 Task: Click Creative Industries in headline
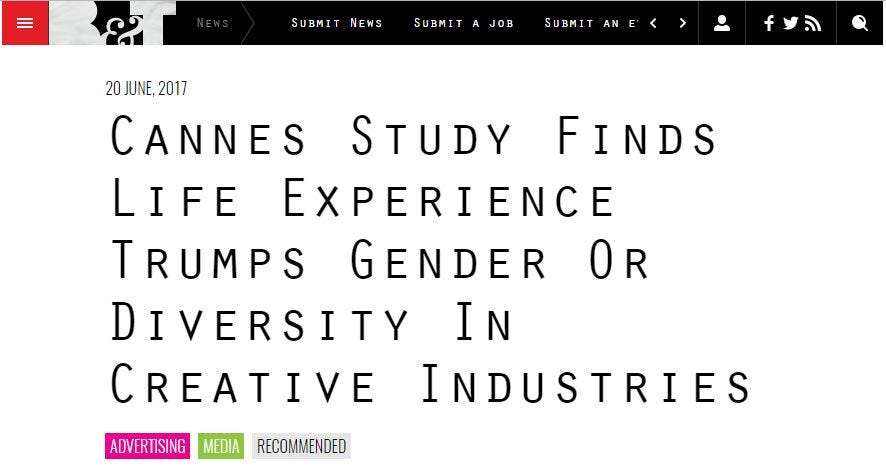[x=429, y=384]
